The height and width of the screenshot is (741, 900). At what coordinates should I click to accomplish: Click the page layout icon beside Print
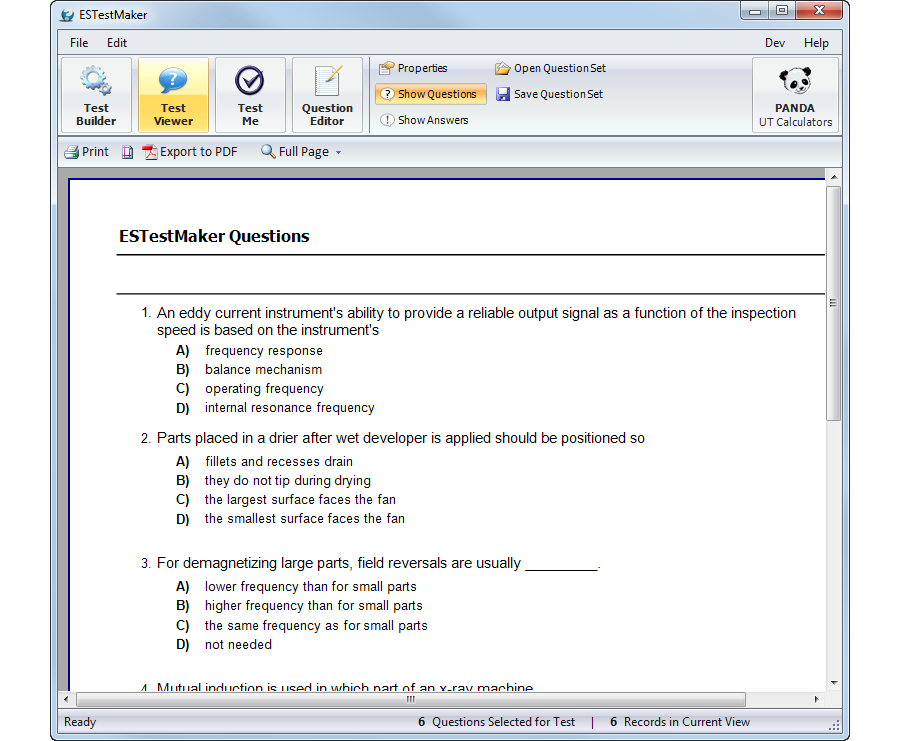pyautogui.click(x=127, y=152)
